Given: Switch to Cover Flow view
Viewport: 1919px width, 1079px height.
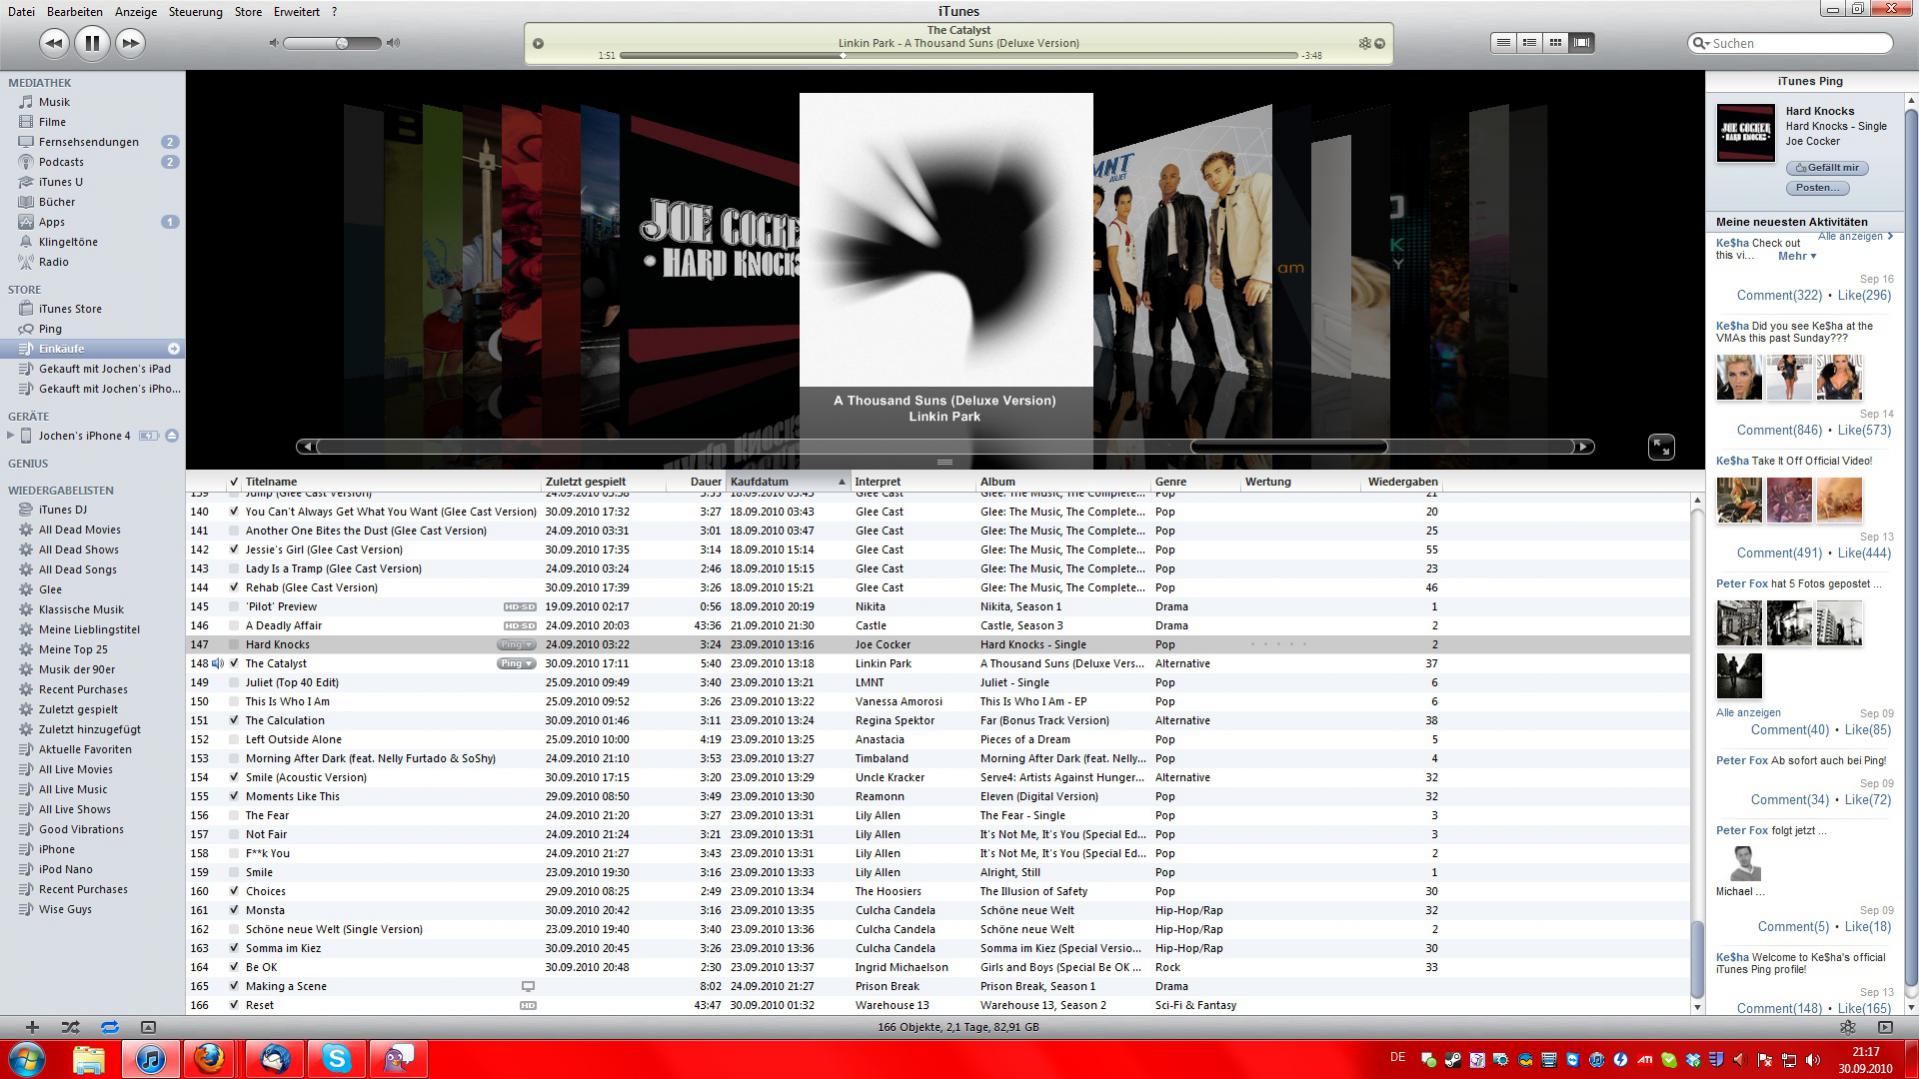Looking at the screenshot, I should point(1581,43).
